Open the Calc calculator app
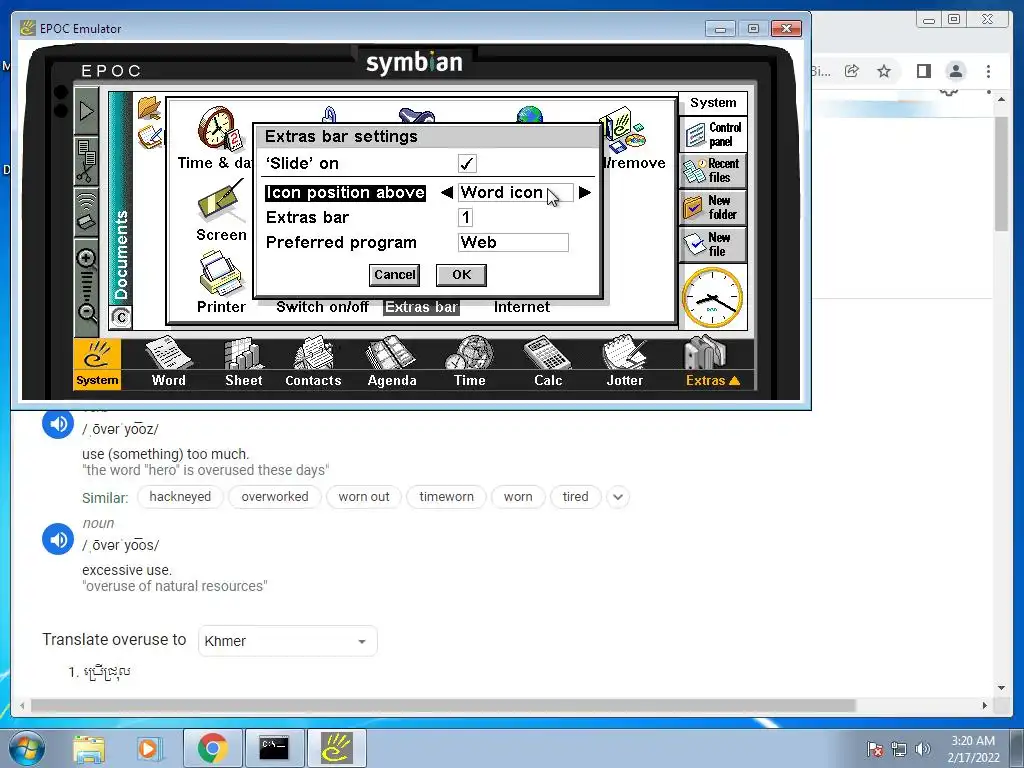1024x768 pixels. (548, 363)
